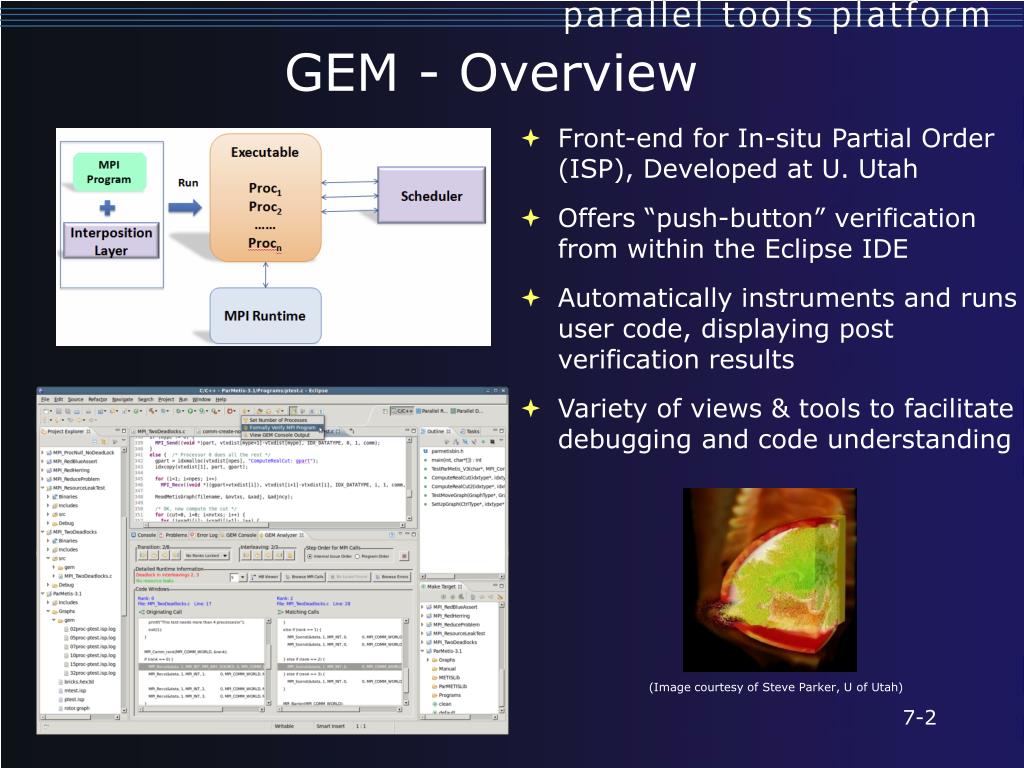Select the Tasks view tab

point(470,432)
